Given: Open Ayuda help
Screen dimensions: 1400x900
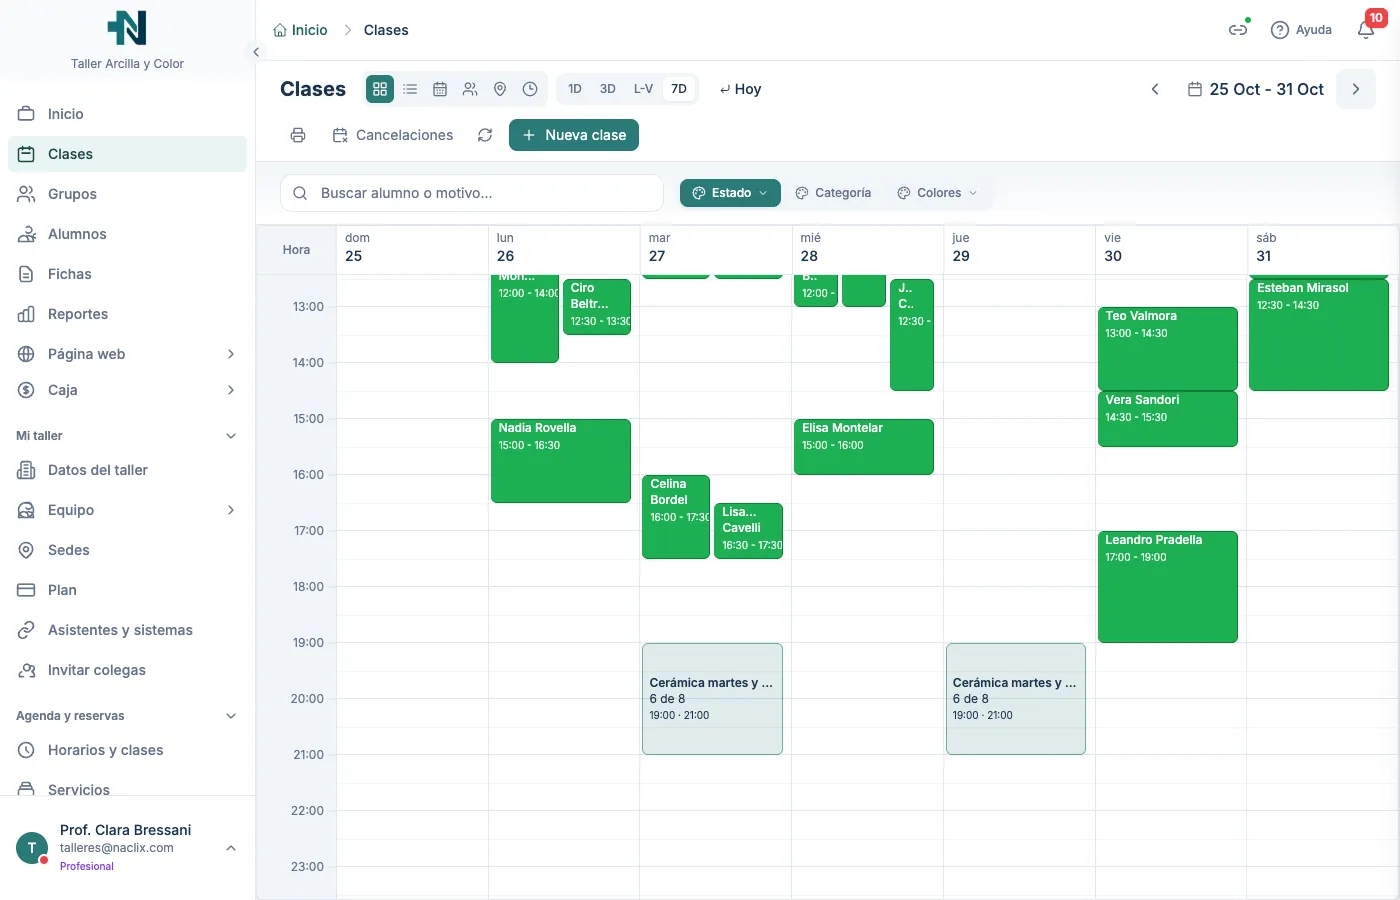Looking at the screenshot, I should [1301, 30].
